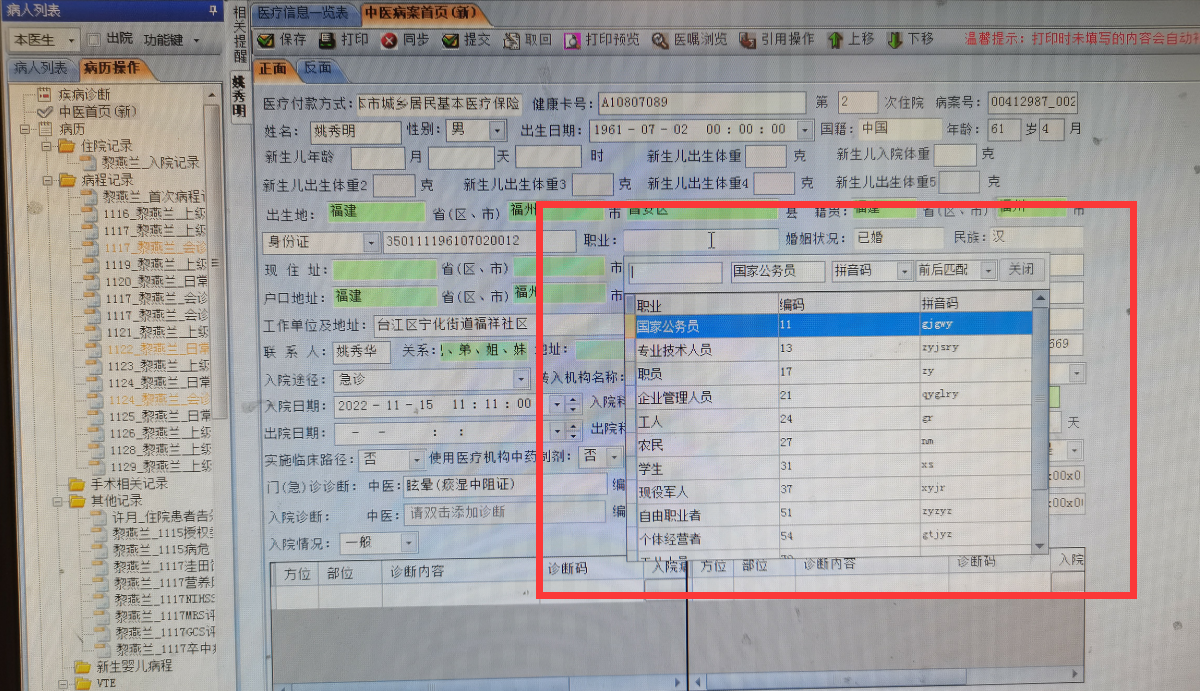Screen dimensions: 1201x691
Task: Click the 上移 move up arrow
Action: click(x=851, y=40)
